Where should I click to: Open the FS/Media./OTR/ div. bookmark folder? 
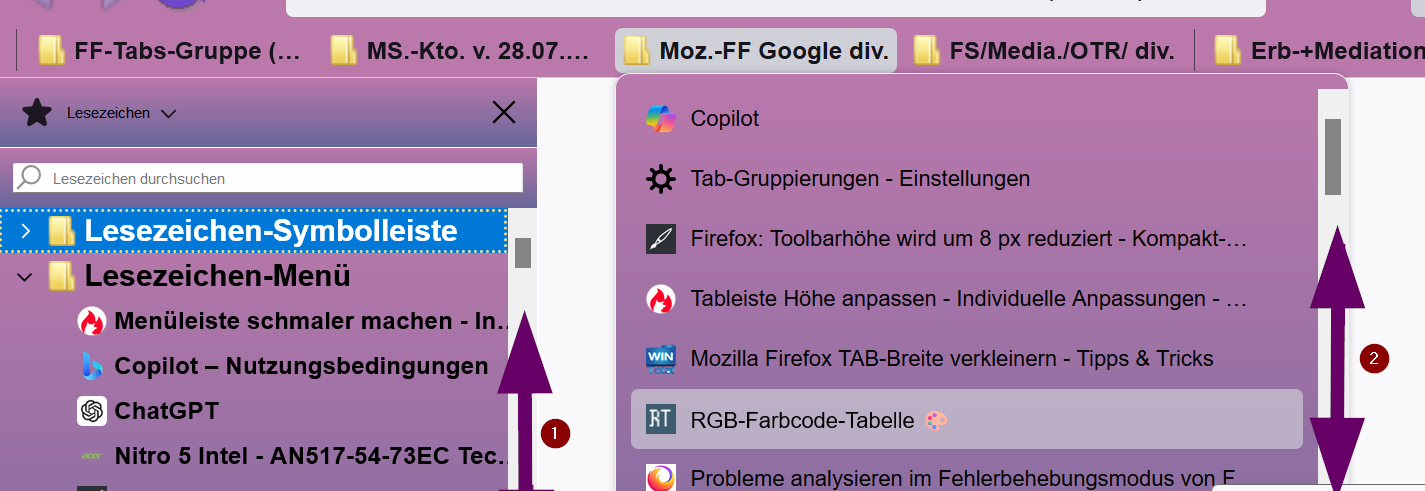click(x=1044, y=50)
